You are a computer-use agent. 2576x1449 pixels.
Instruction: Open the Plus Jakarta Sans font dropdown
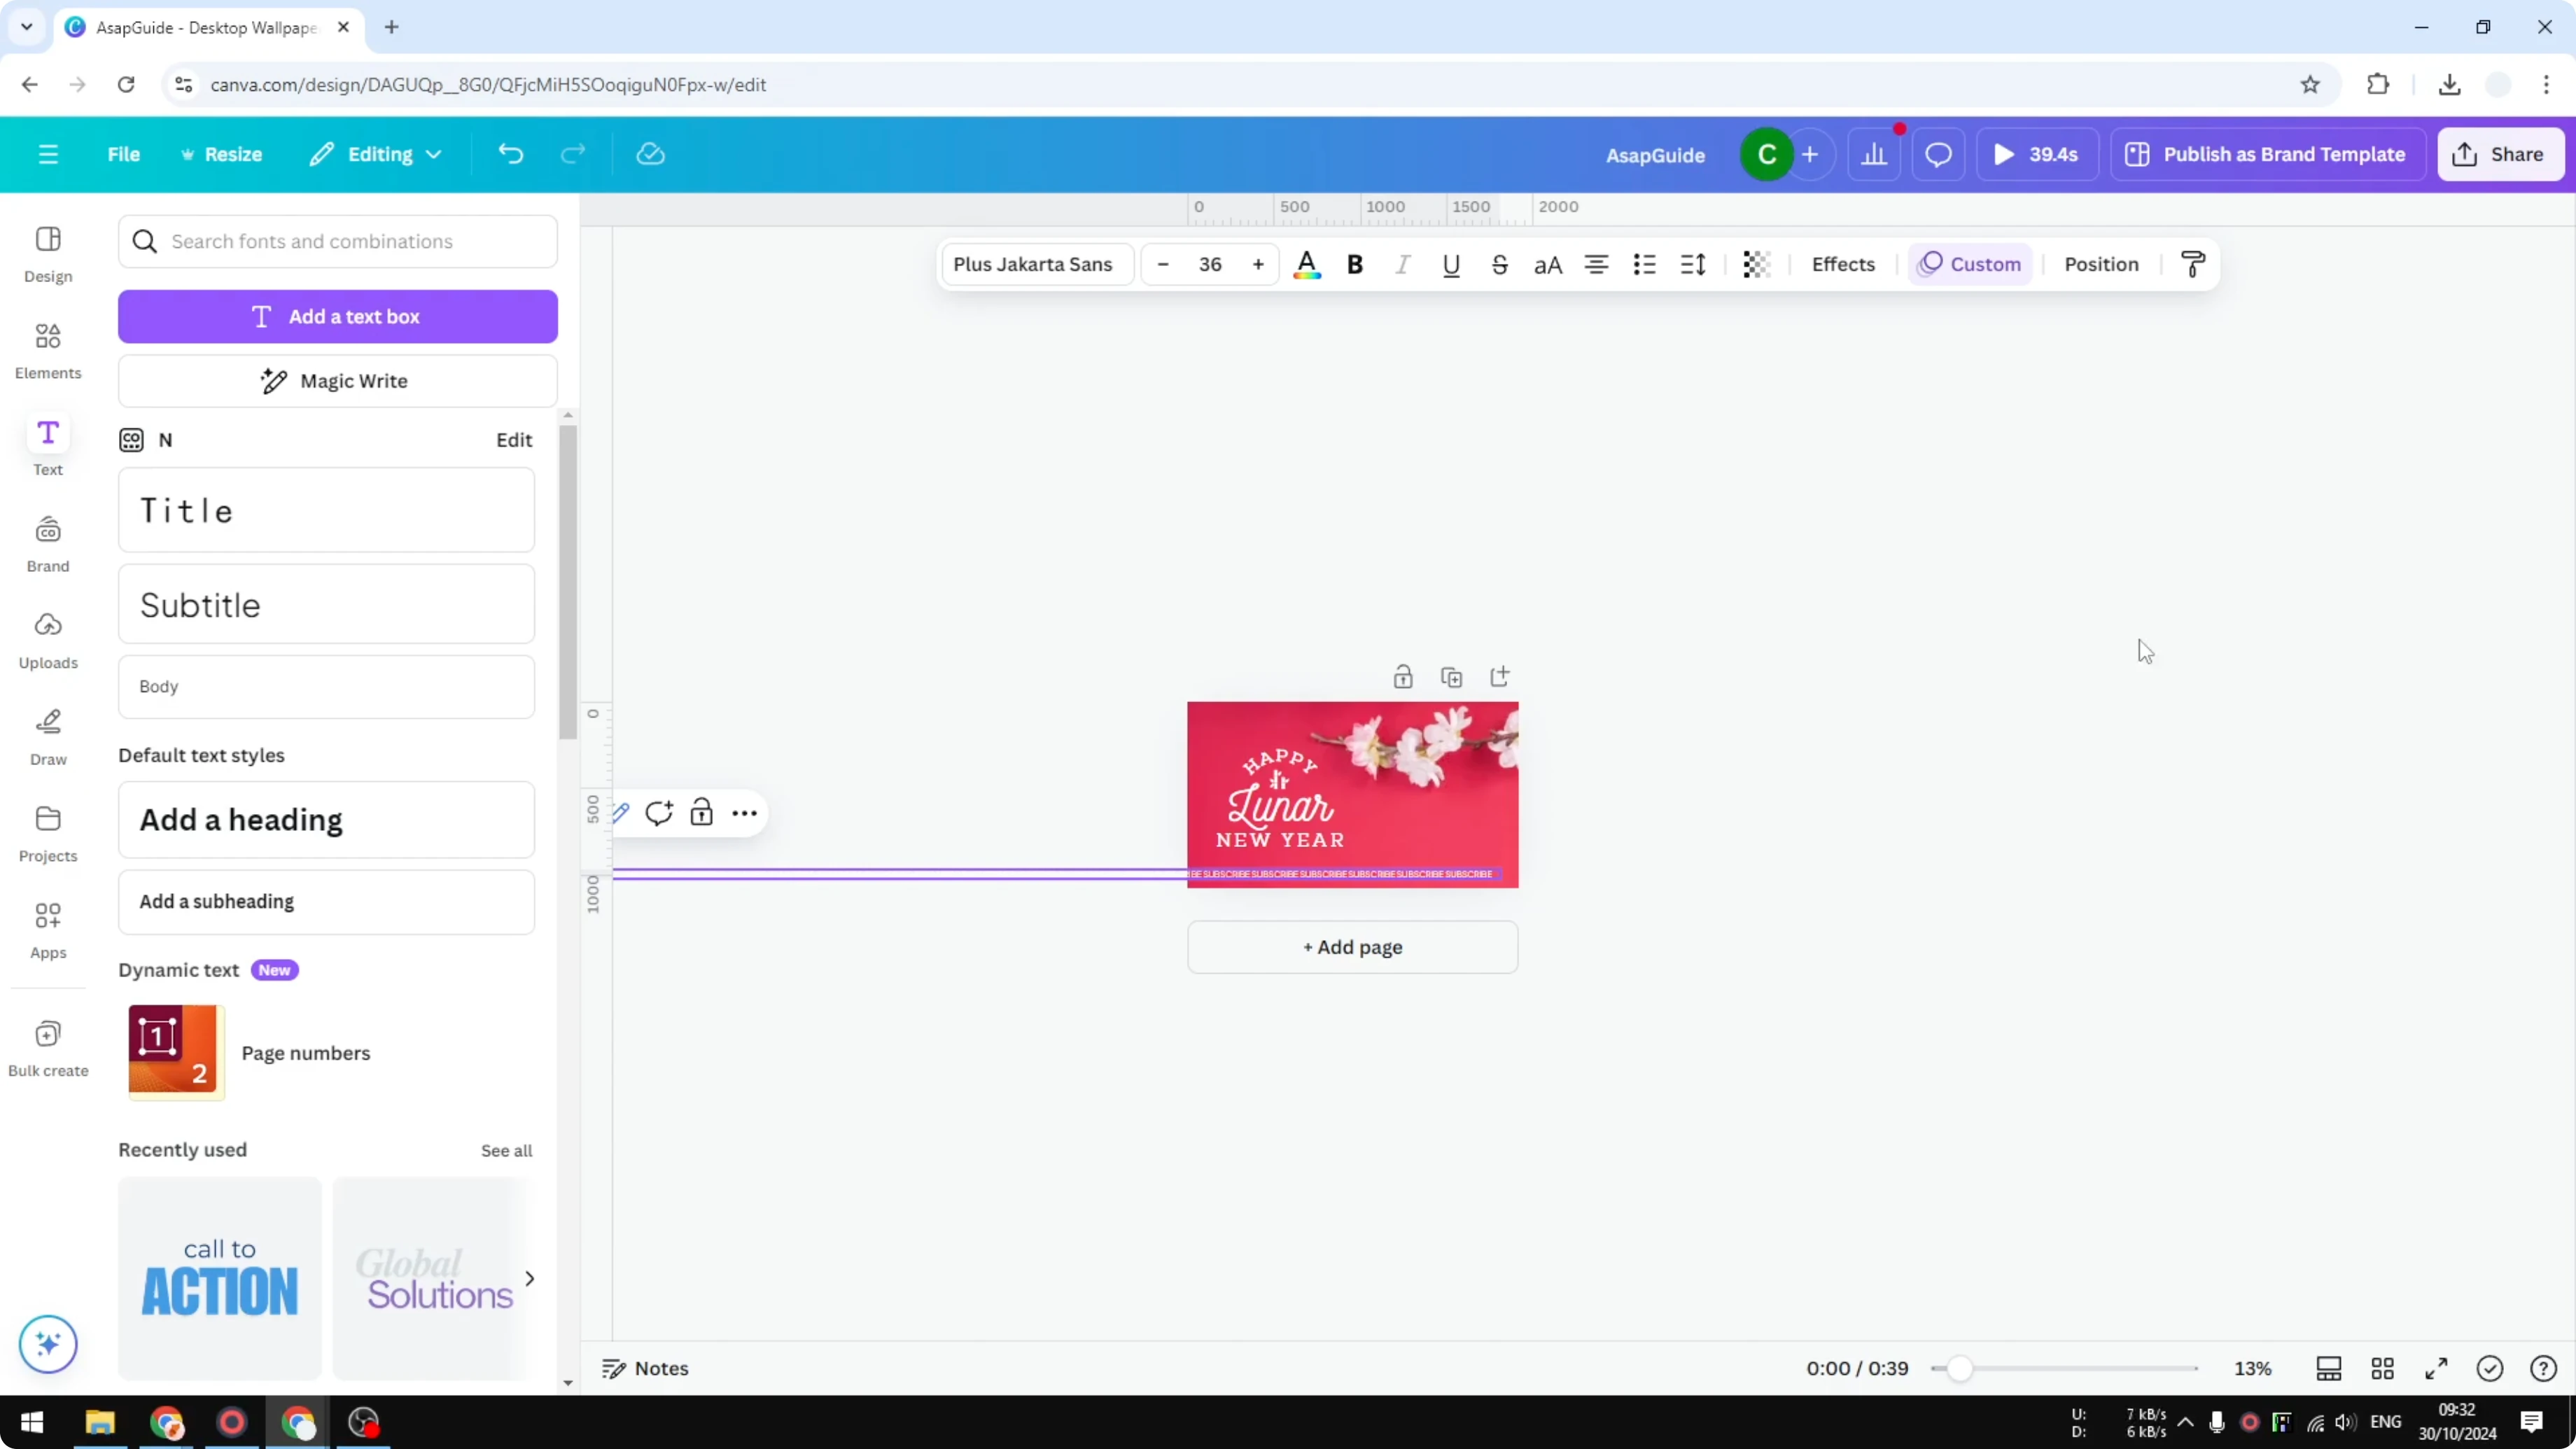point(1035,264)
